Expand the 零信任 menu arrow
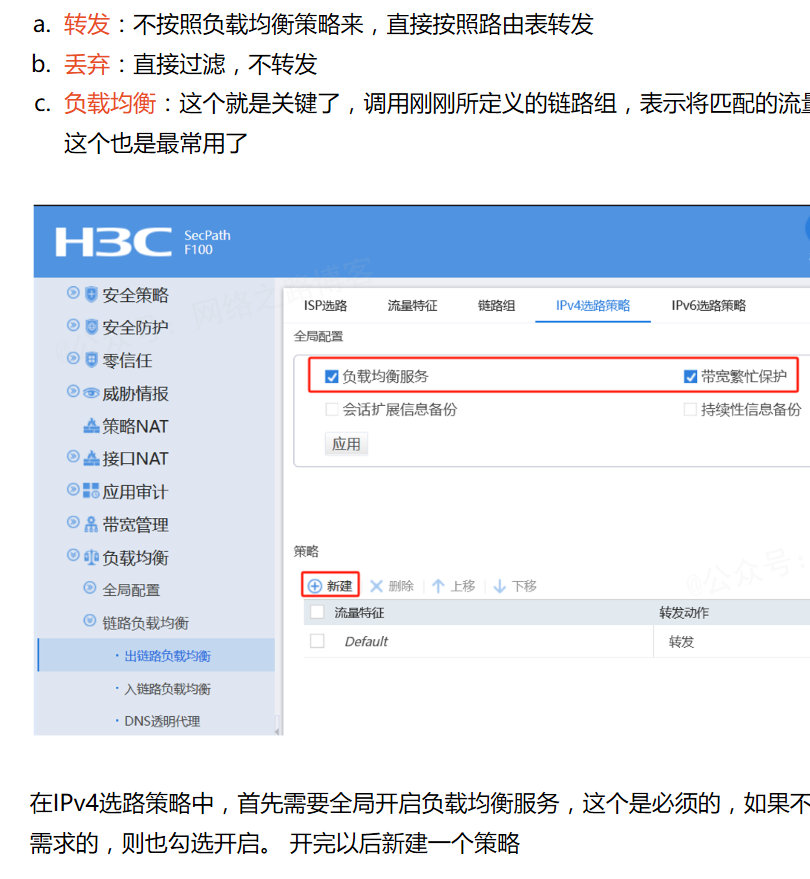Viewport: 810px width, 879px height. (73, 358)
